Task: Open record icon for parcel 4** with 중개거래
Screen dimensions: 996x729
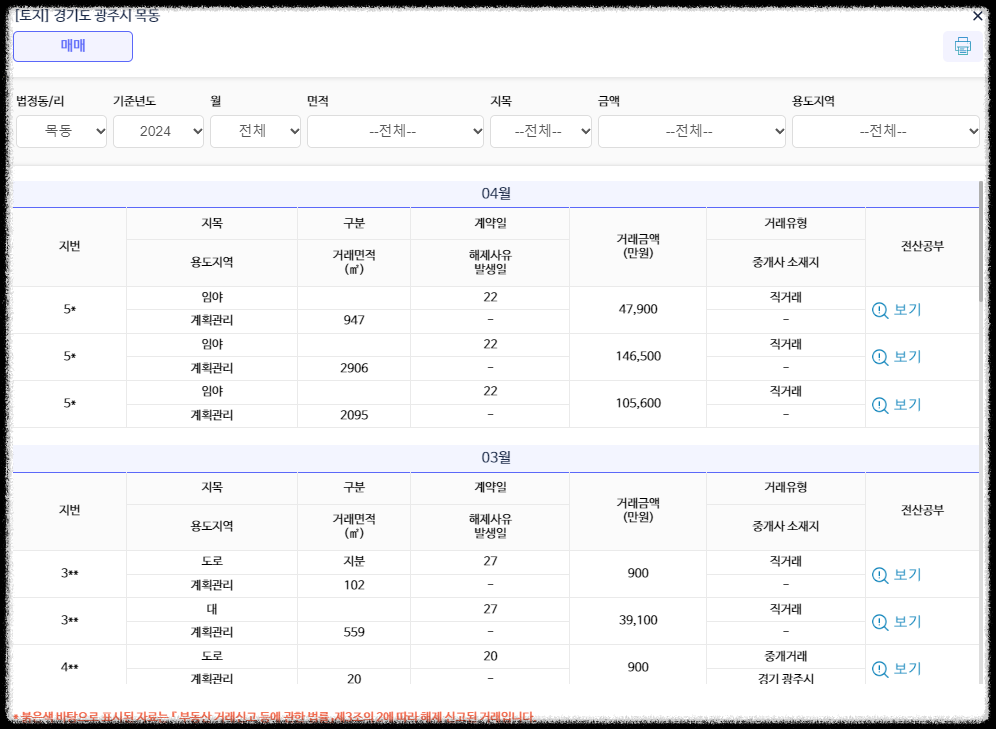Action: 879,668
